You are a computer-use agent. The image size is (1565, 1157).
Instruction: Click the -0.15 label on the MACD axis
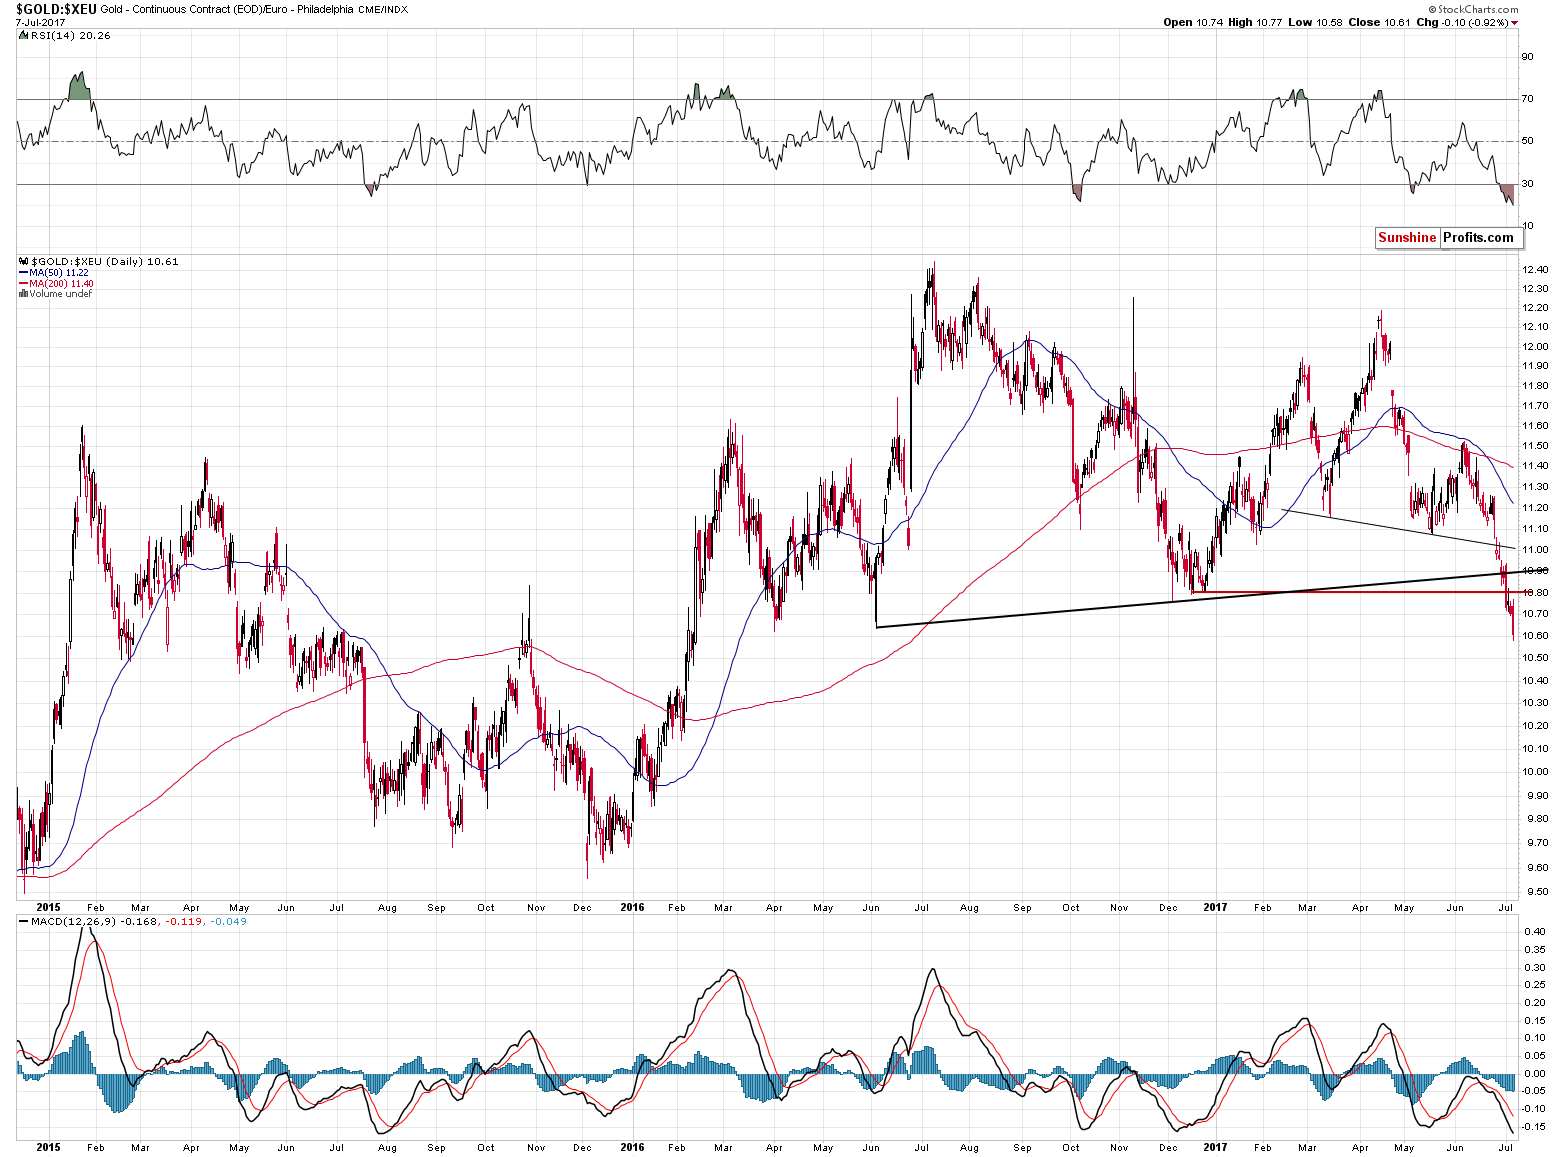tap(1533, 1127)
